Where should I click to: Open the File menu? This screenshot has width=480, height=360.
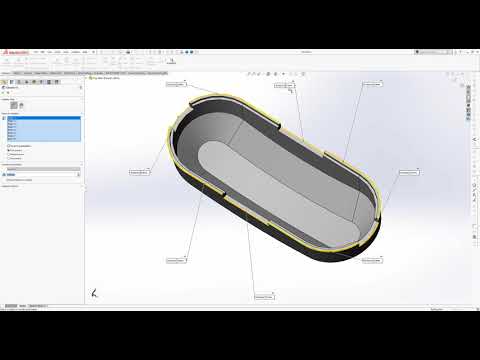[x=36, y=52]
